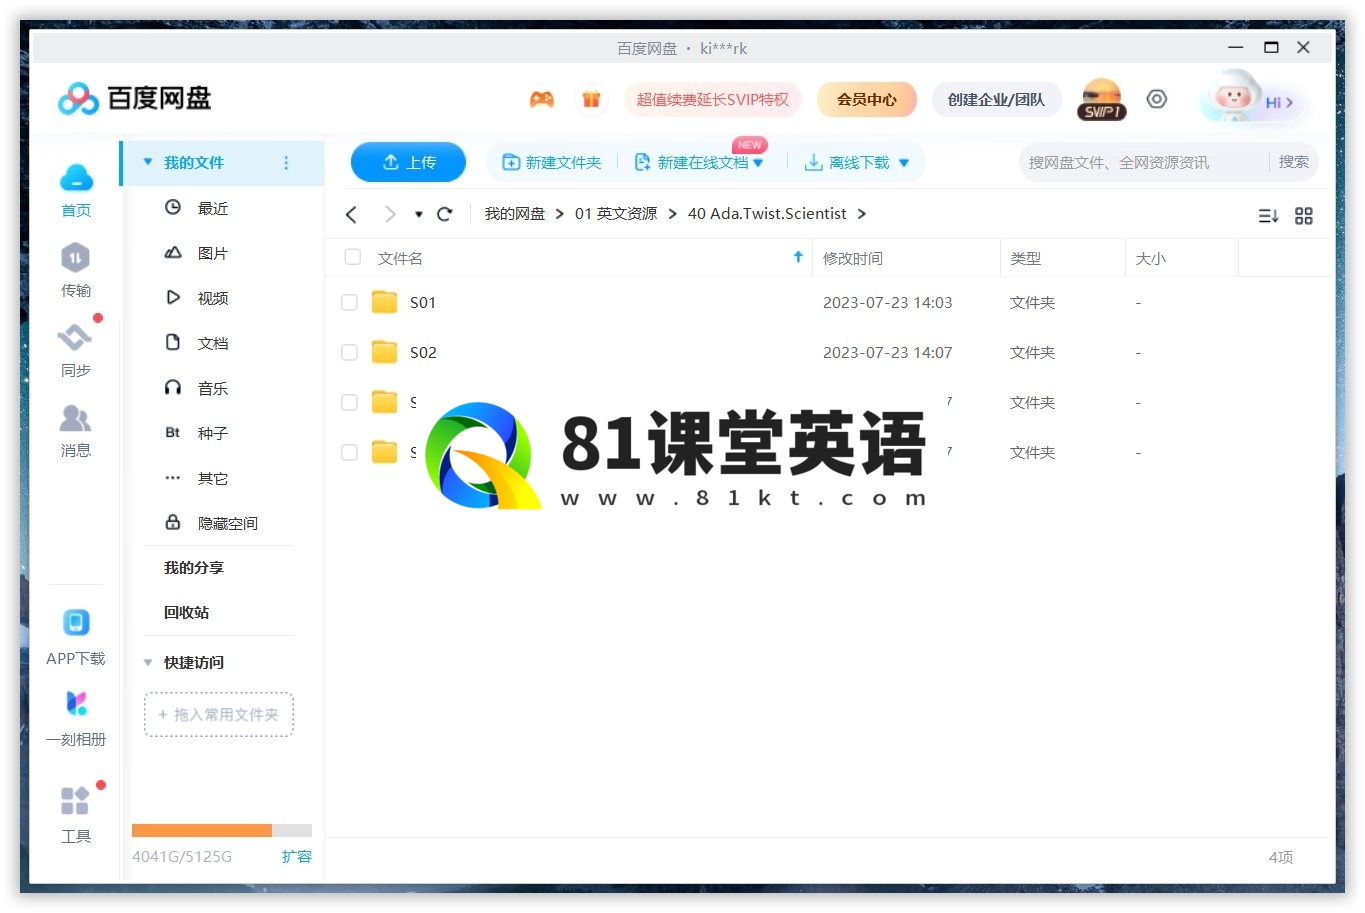This screenshot has width=1365, height=913.
Task: Expand 新建在线文档 dropdown
Action: point(758,163)
